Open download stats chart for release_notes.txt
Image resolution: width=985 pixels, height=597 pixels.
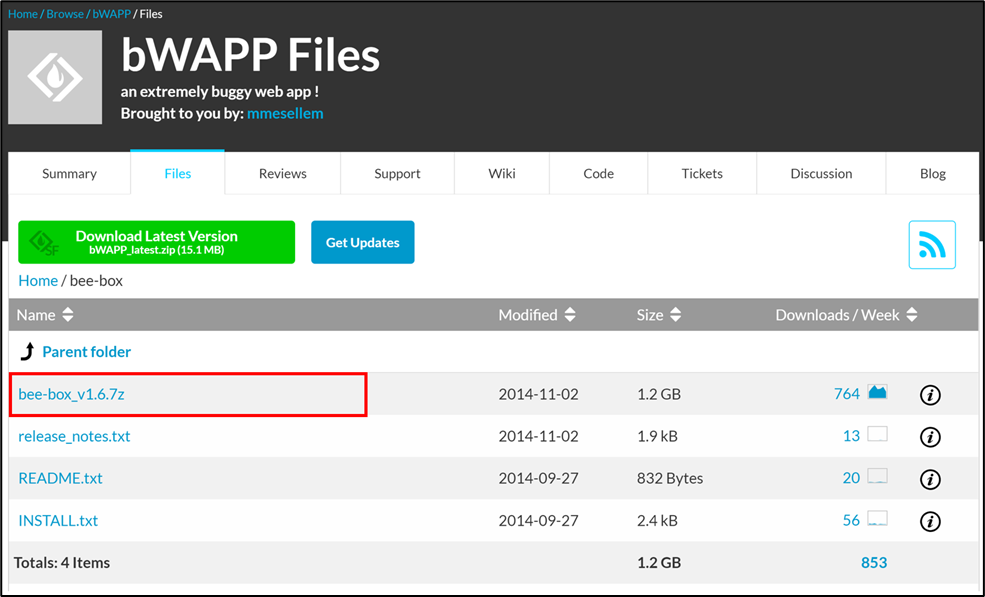tap(877, 434)
